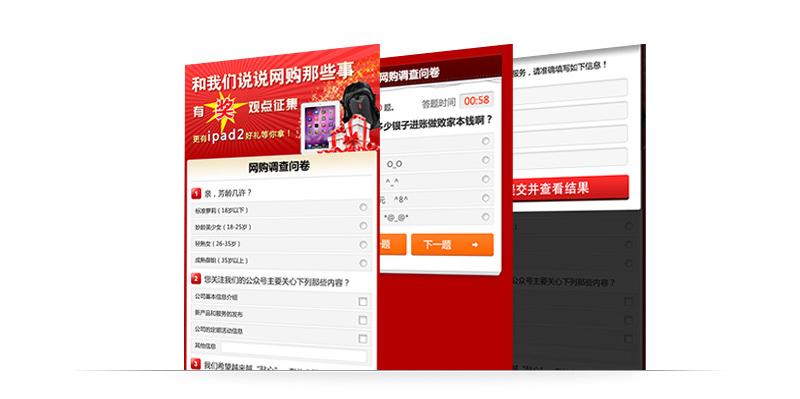Click the red 提交并查看结果 button
The width and height of the screenshot is (800, 399).
[570, 188]
